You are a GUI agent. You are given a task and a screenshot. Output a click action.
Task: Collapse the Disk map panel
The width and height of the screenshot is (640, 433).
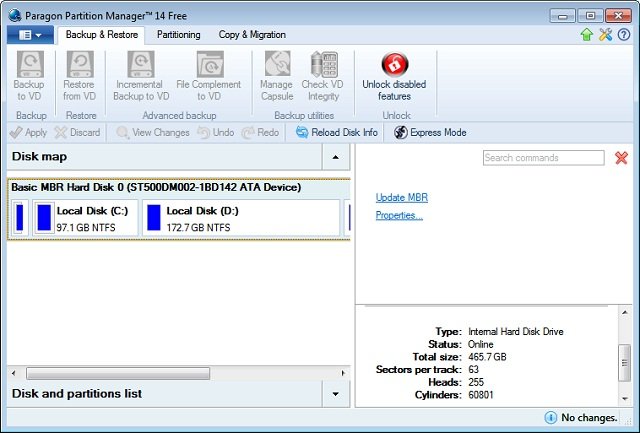tap(336, 157)
